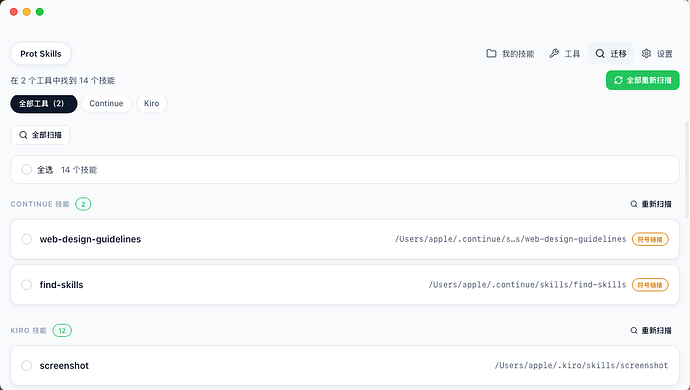Screen dimensions: 690x390
Task: Click the KIRO 技能 section heading
Action: 29,331
